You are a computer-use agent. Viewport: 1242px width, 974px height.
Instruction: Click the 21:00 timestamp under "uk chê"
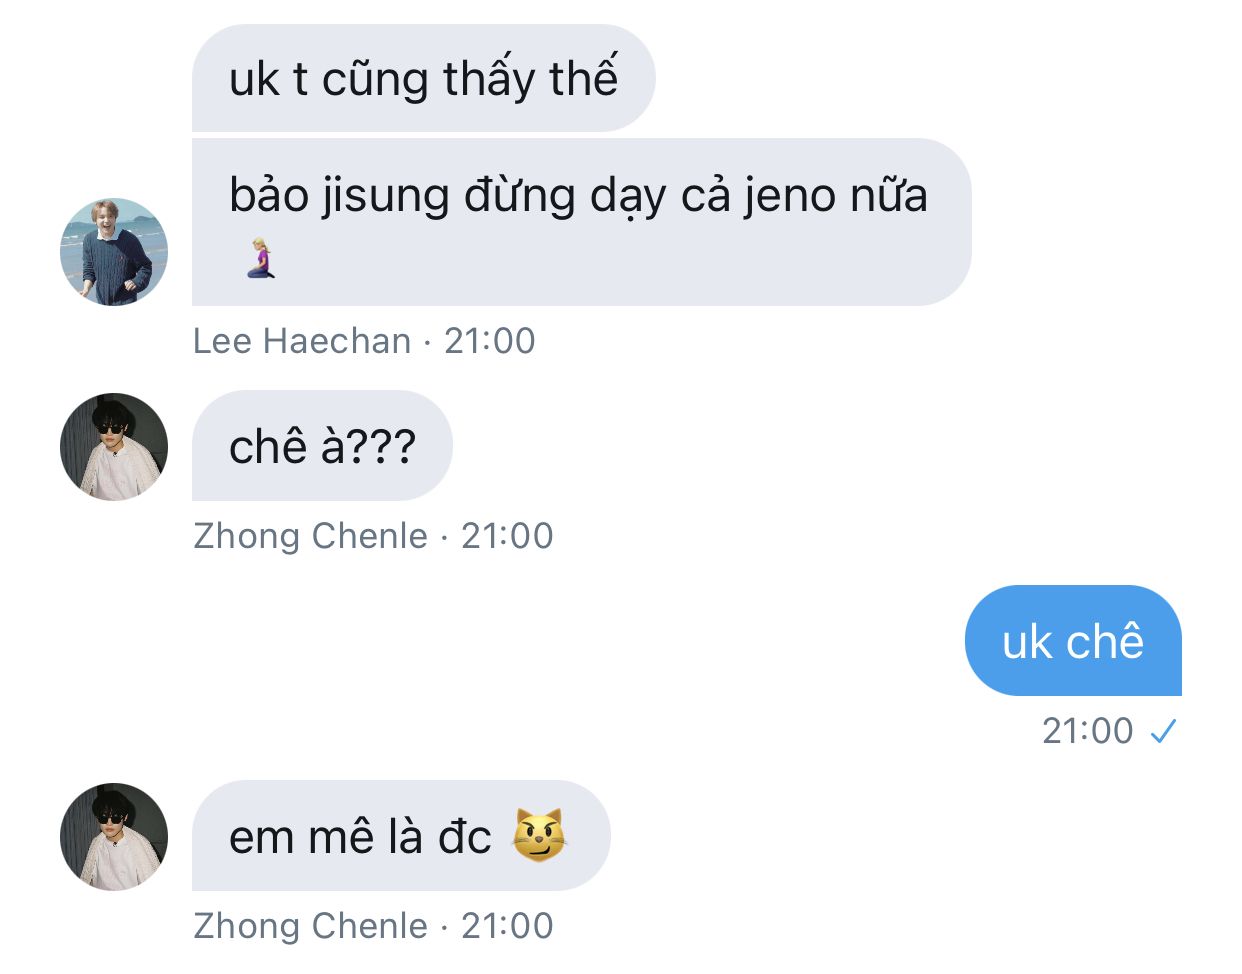[x=1088, y=731]
